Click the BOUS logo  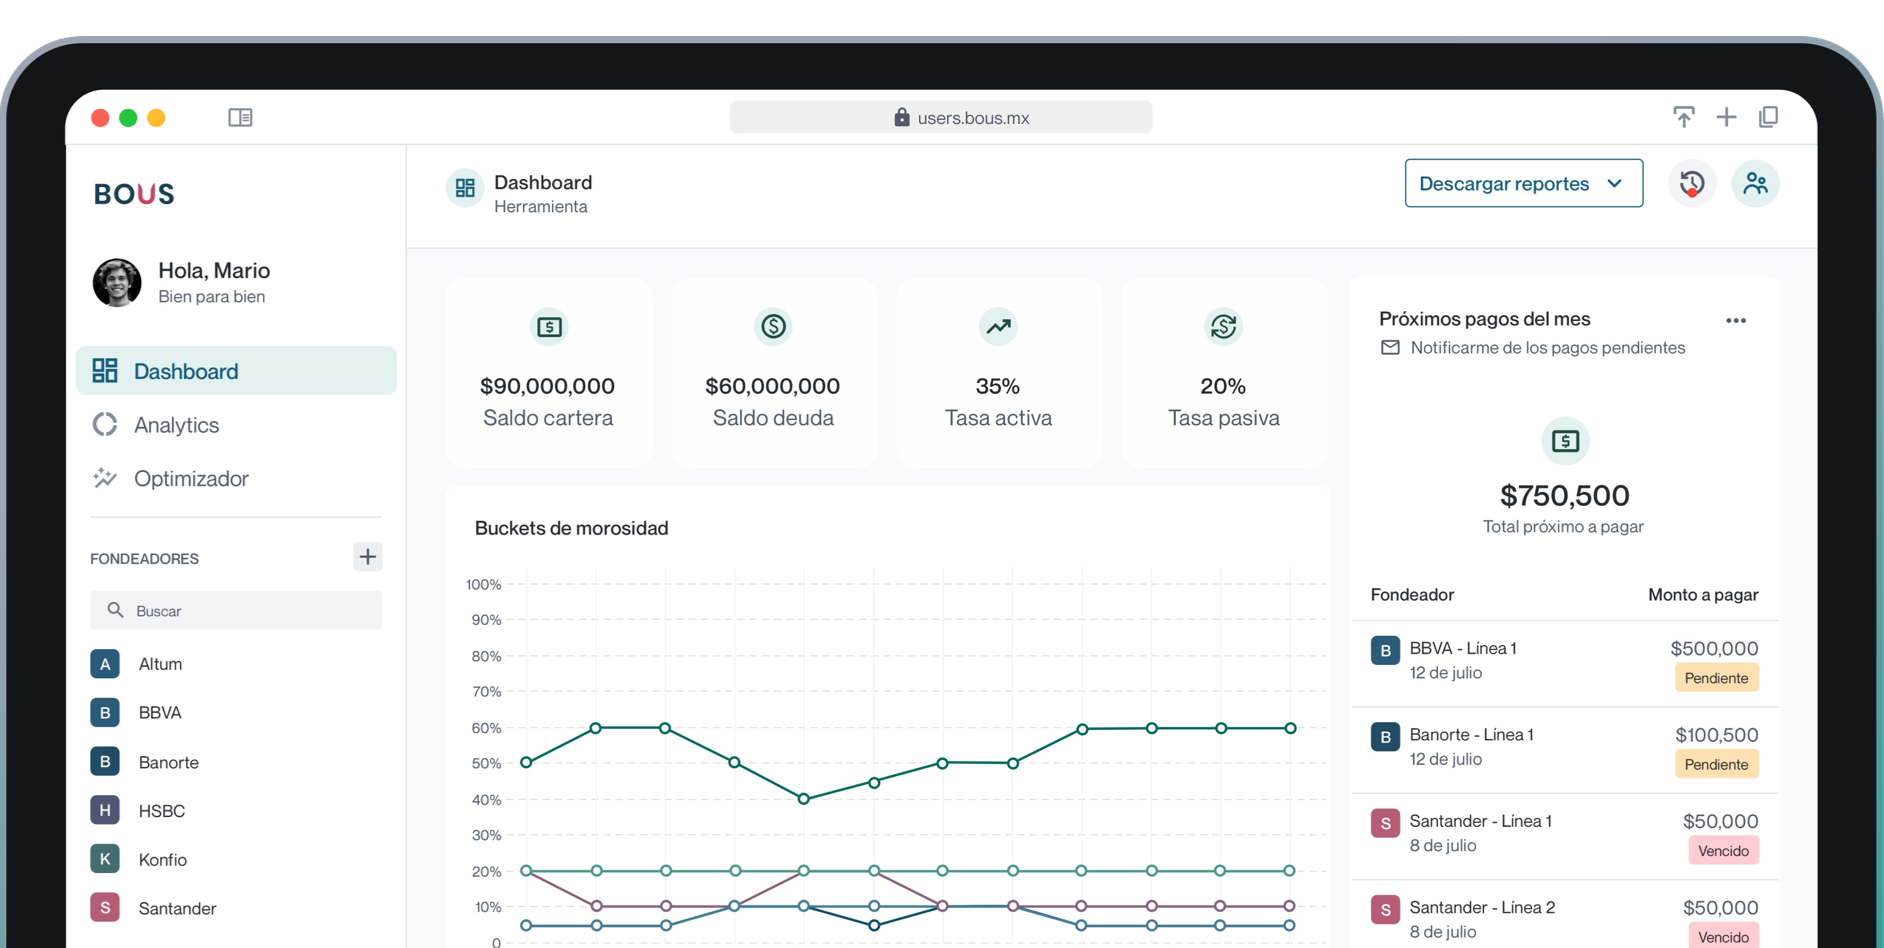134,193
